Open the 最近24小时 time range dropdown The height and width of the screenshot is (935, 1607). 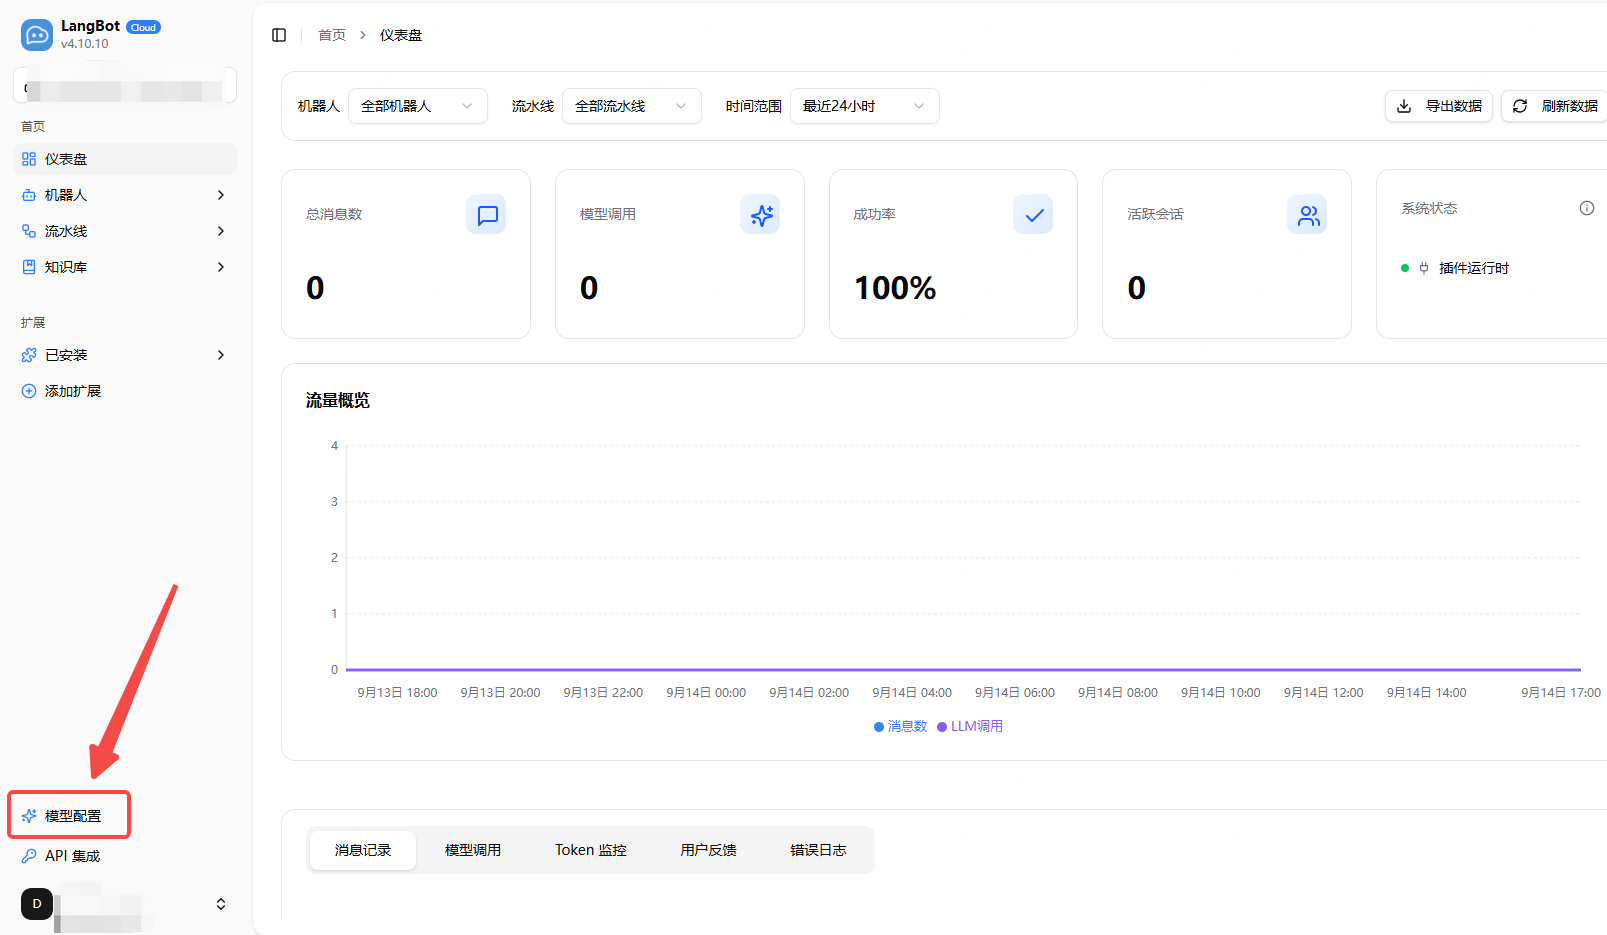[865, 106]
